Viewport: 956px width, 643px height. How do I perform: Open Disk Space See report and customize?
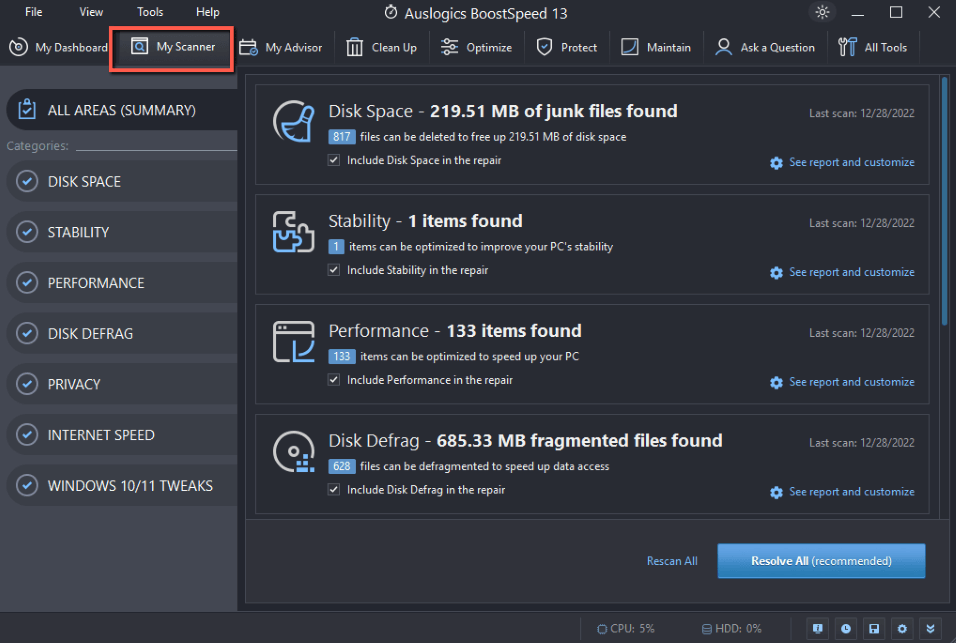[x=843, y=162]
